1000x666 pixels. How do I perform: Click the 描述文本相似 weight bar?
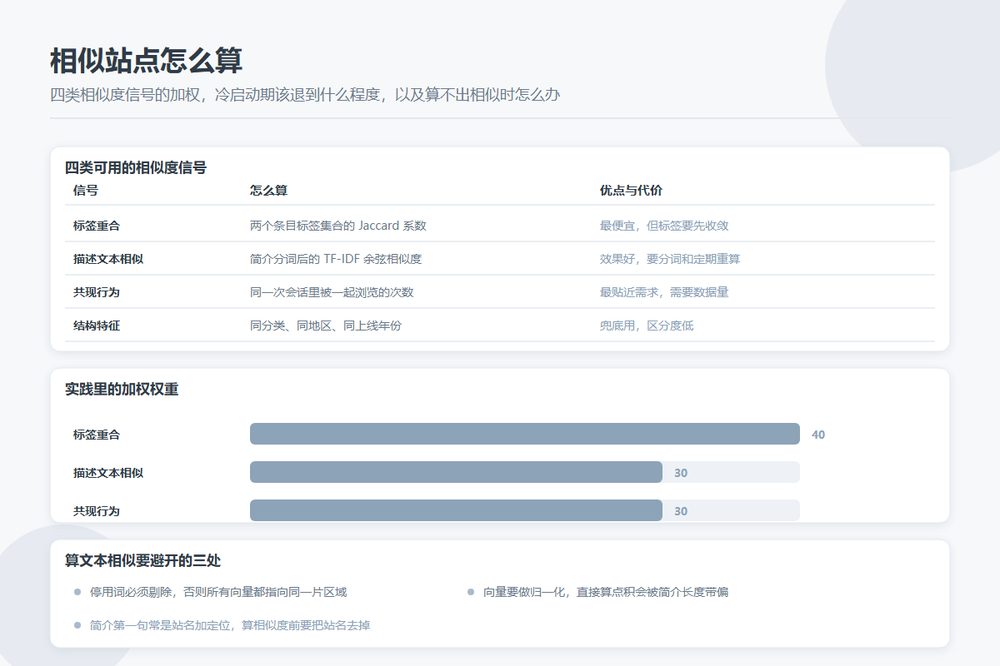[456, 472]
